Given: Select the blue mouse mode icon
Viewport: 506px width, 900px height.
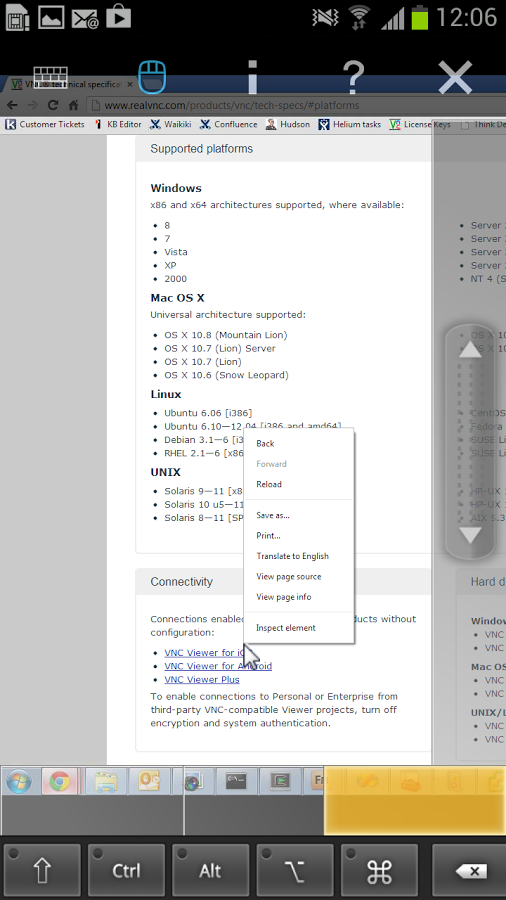Looking at the screenshot, I should coord(152,77).
